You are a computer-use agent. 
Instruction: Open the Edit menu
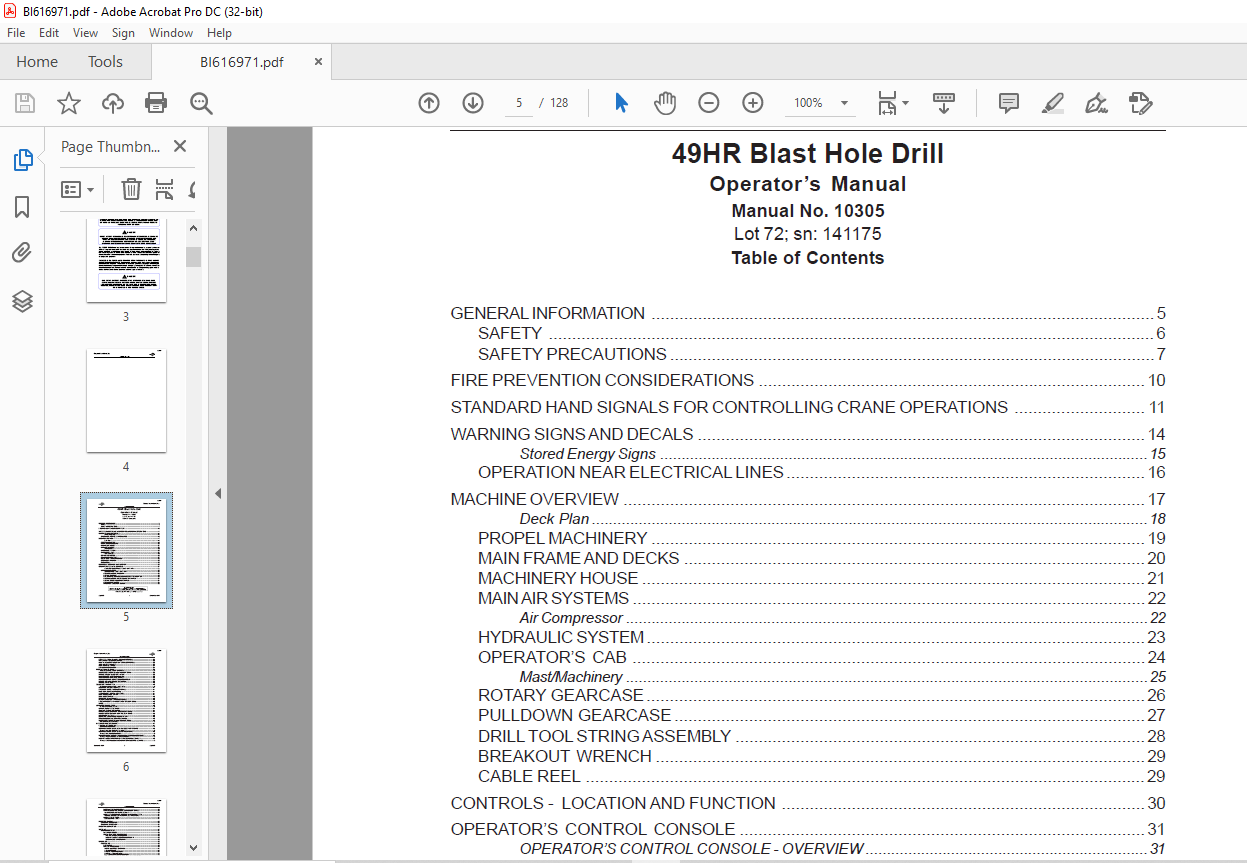tap(49, 33)
